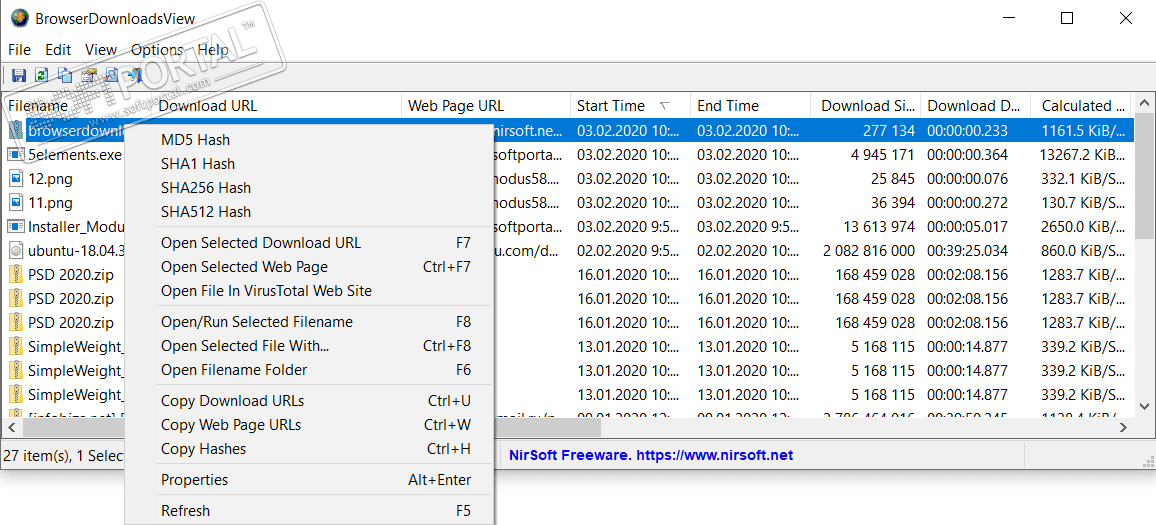This screenshot has height=525, width=1156.
Task: Click the Save Selected Items toolbar icon
Action: (x=18, y=75)
